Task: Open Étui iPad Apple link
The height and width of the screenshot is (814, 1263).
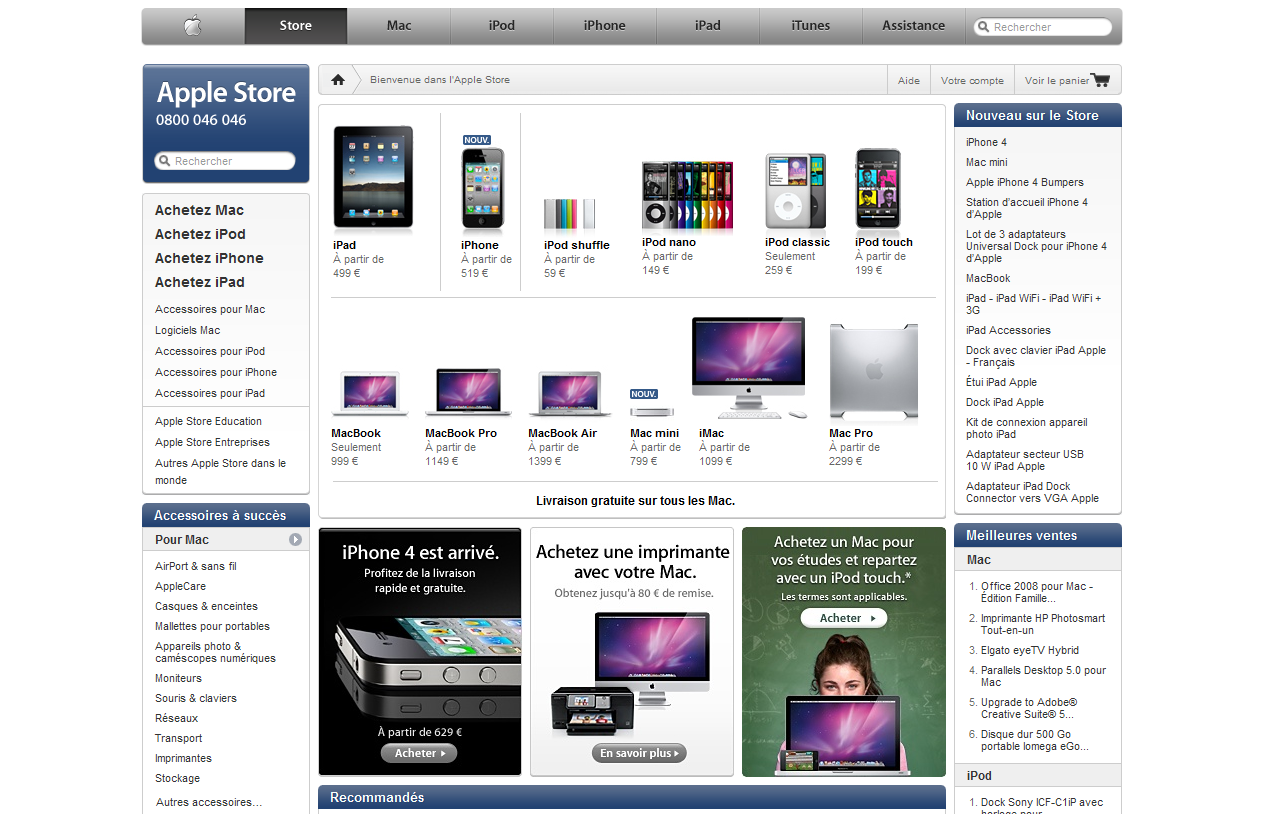Action: tap(1001, 382)
